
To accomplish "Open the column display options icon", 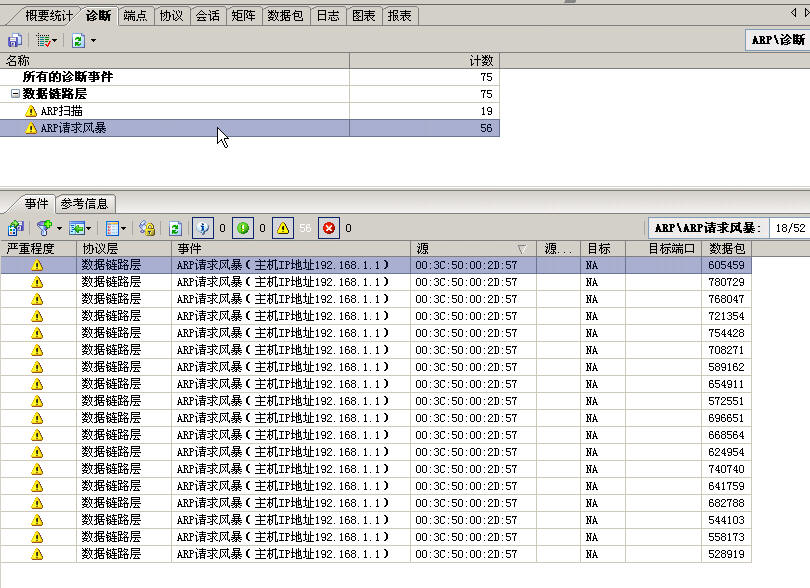I will click(115, 228).
